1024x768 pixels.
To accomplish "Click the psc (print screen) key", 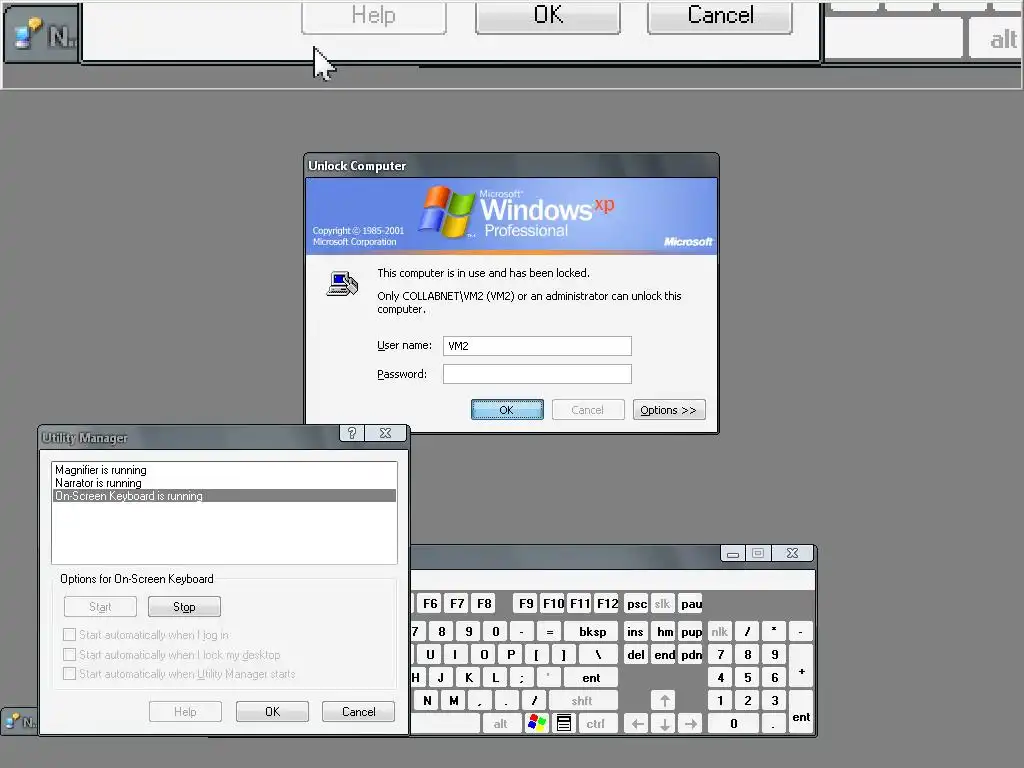I will [x=637, y=603].
